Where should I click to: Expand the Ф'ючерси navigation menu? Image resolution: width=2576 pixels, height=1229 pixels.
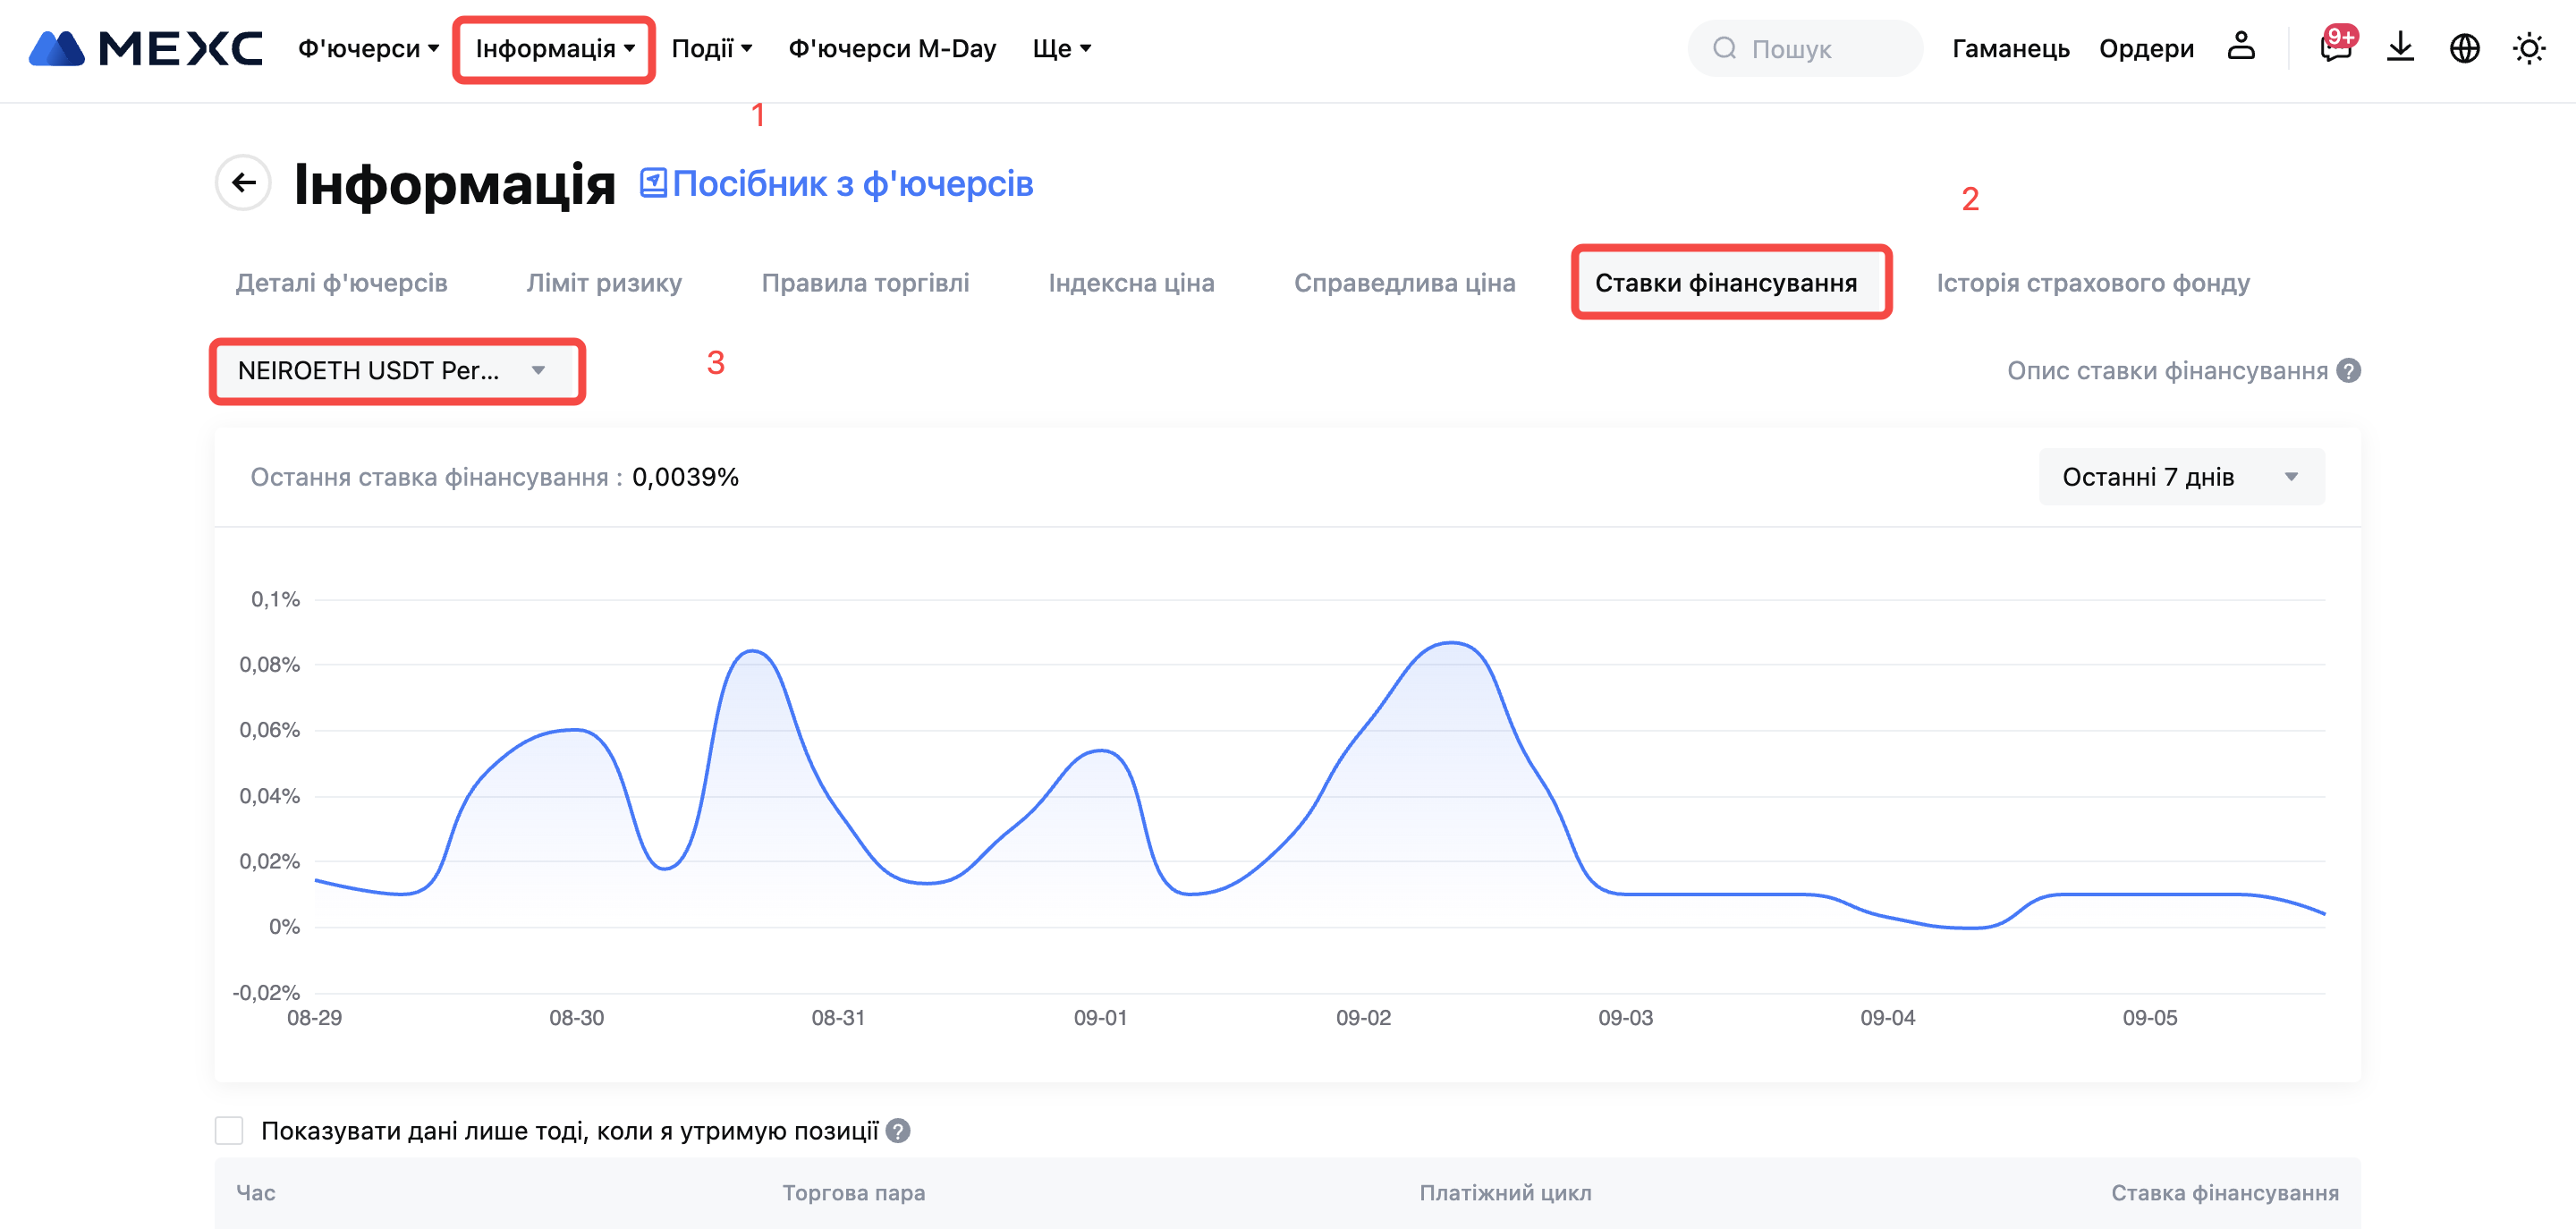368,48
